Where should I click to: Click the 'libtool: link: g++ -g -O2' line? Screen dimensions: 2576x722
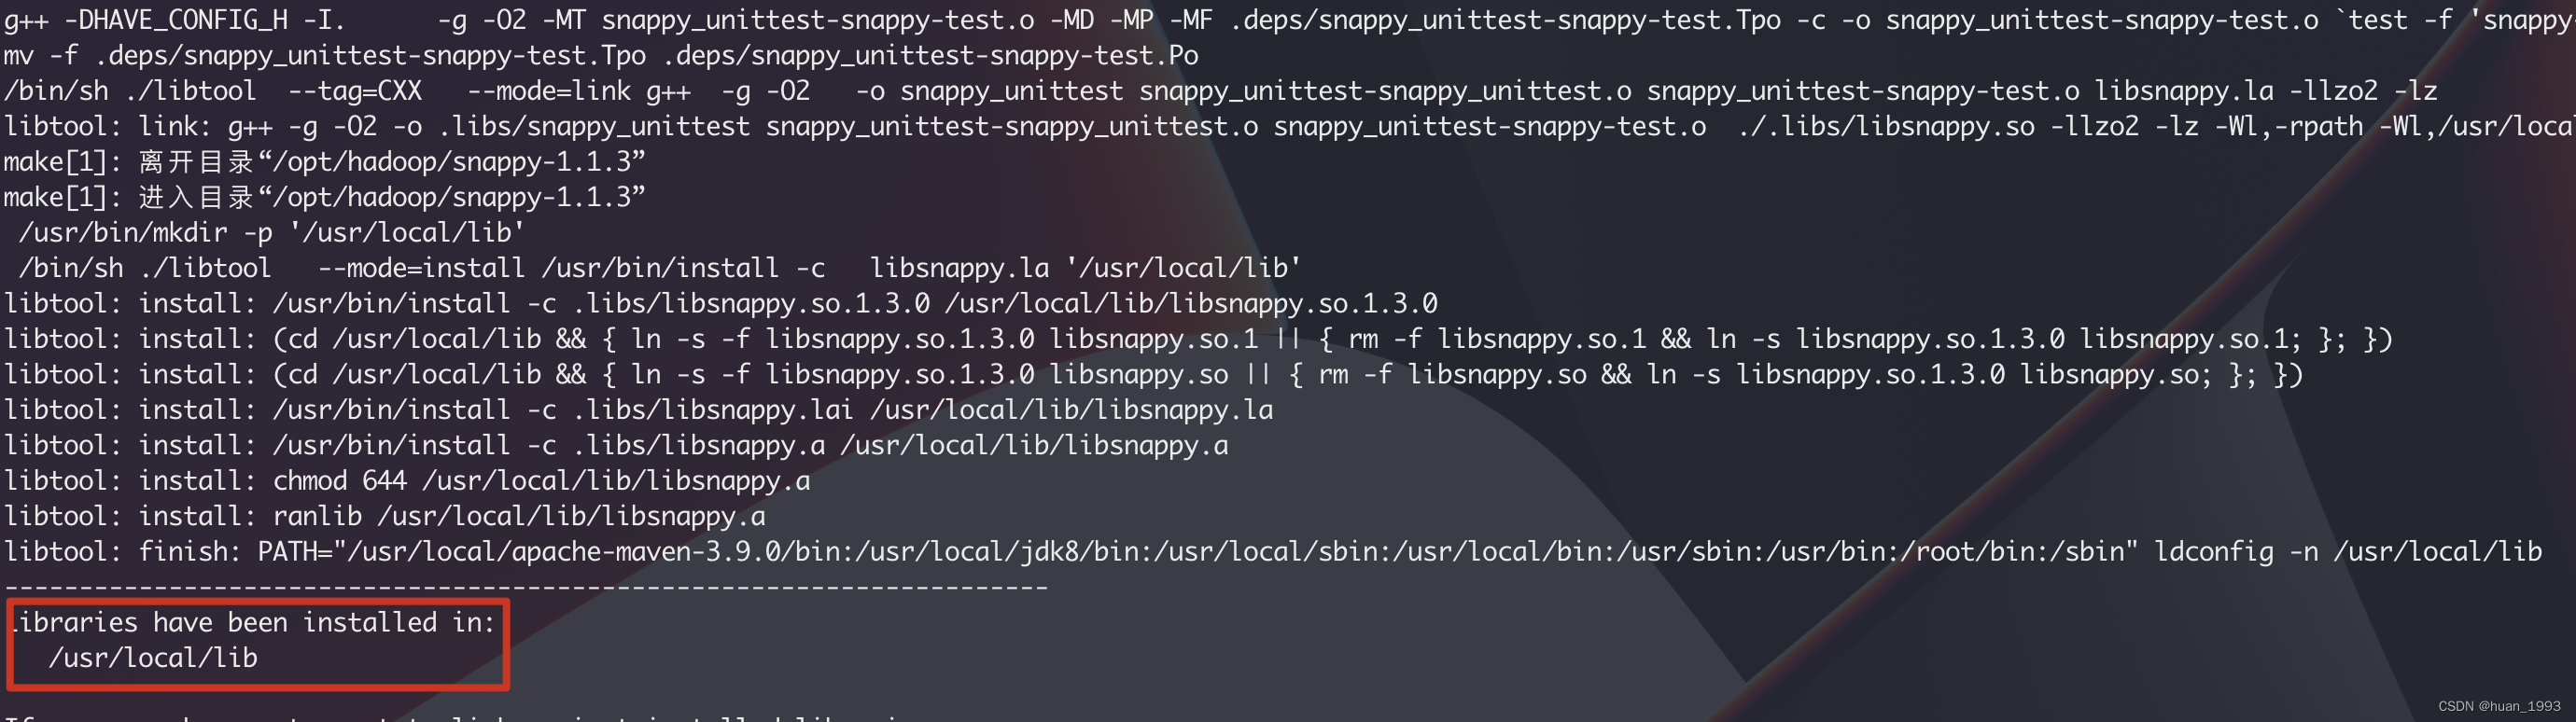coord(1288,127)
